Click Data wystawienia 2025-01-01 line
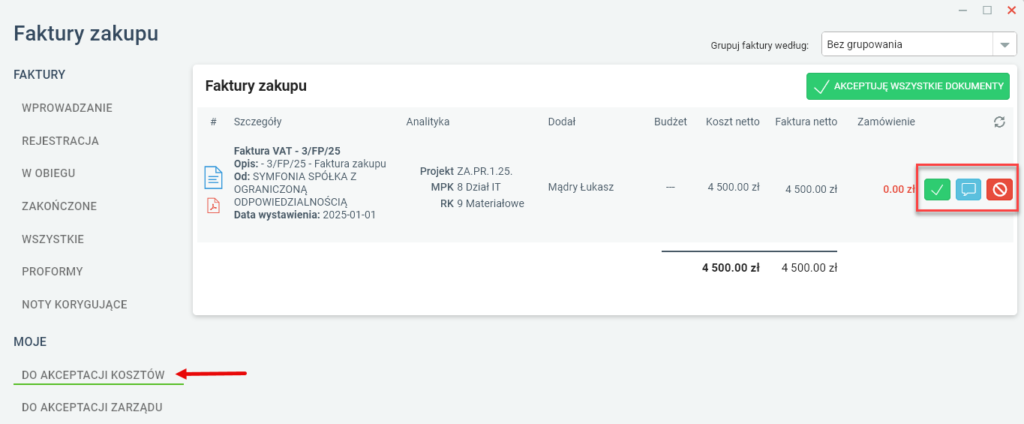Image resolution: width=1024 pixels, height=424 pixels. (x=305, y=215)
